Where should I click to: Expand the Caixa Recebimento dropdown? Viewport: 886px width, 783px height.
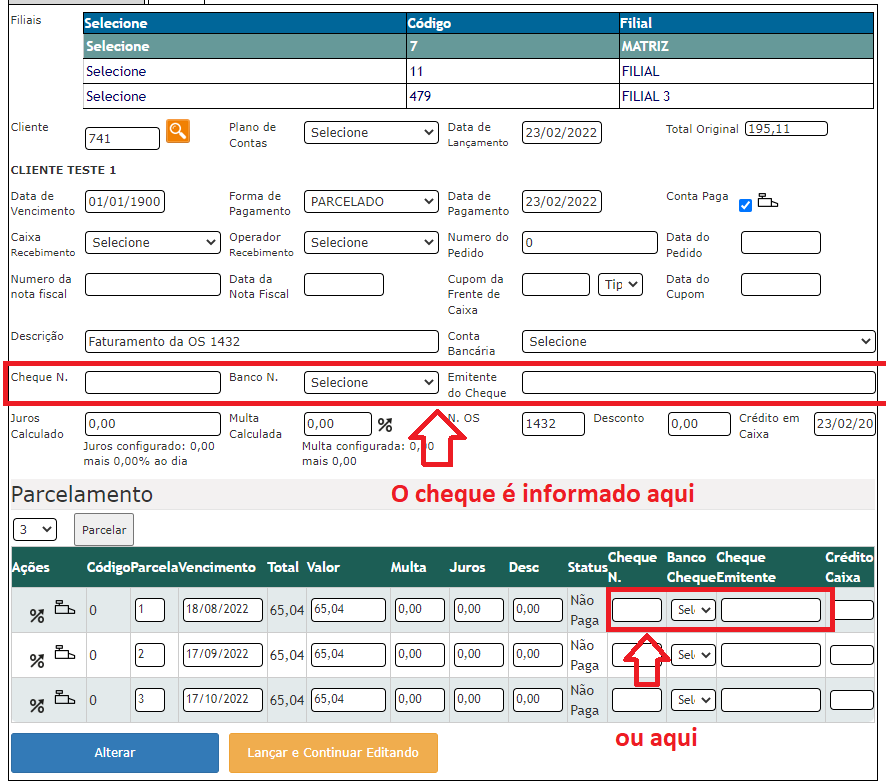click(153, 242)
